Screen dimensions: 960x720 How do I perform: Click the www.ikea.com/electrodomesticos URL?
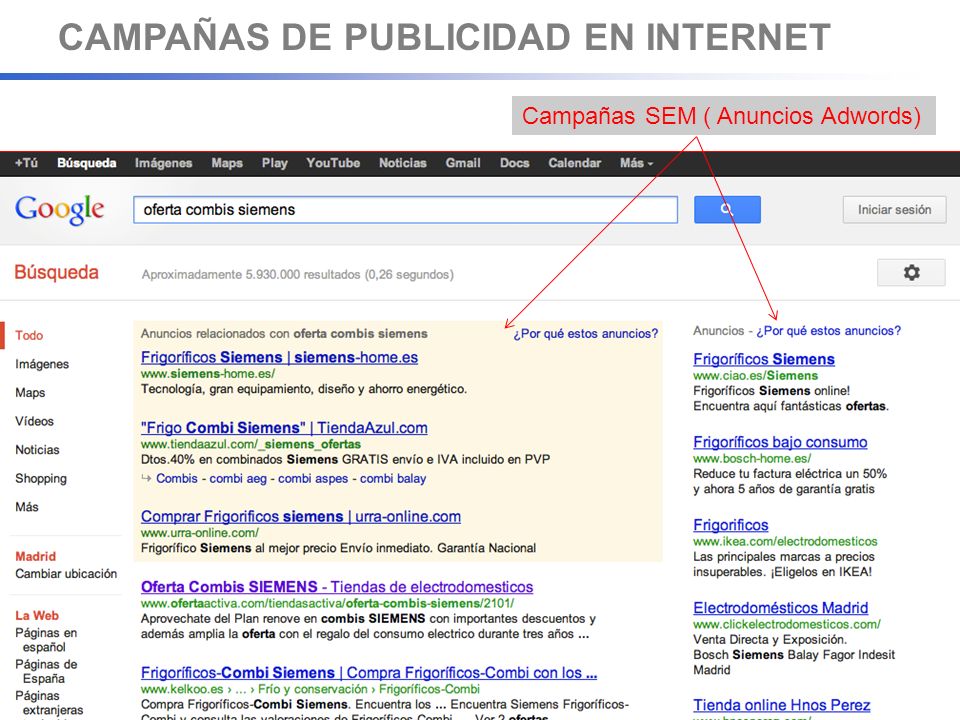point(785,541)
